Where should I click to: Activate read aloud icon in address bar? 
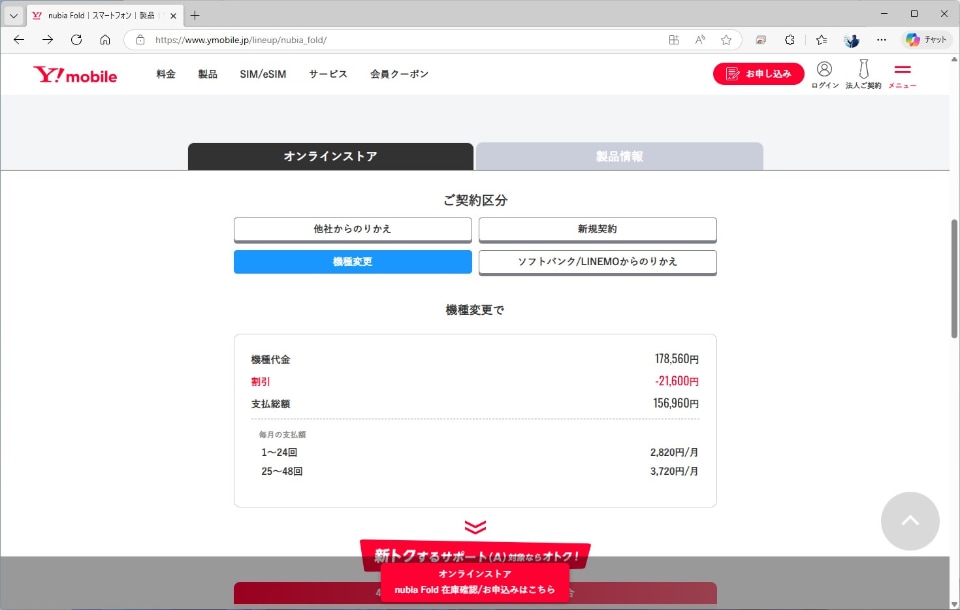click(x=700, y=40)
